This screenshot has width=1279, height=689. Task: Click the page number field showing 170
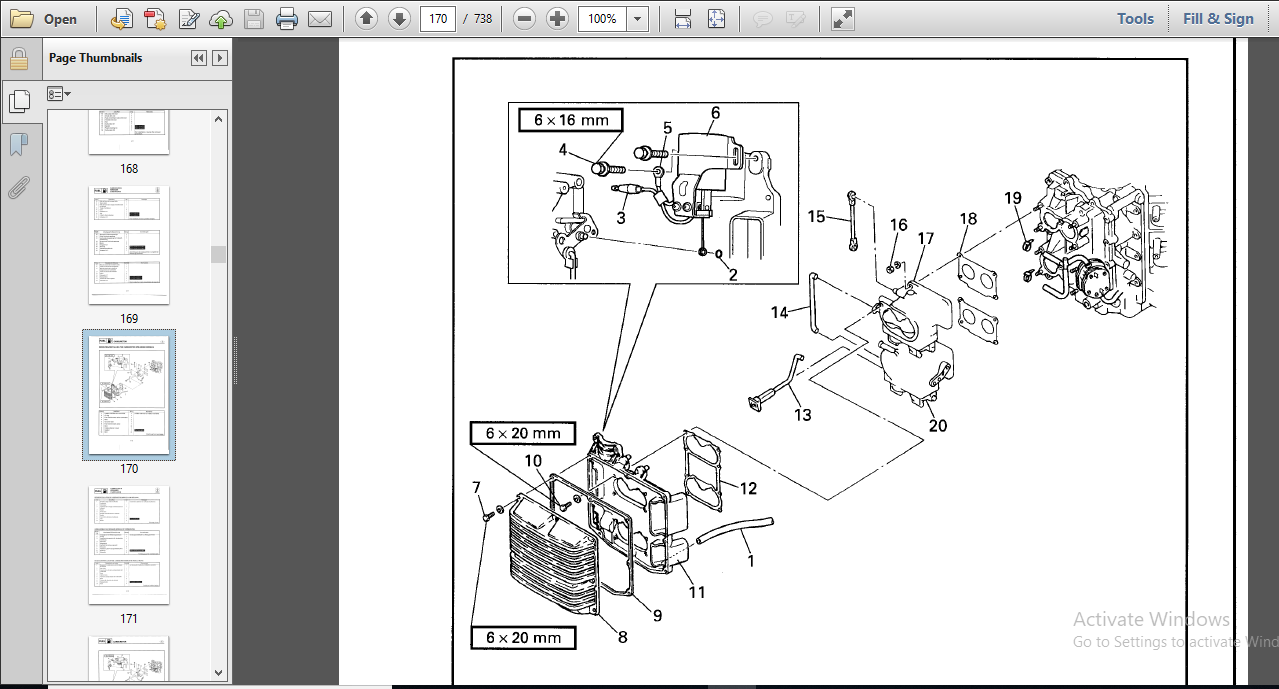click(x=438, y=19)
